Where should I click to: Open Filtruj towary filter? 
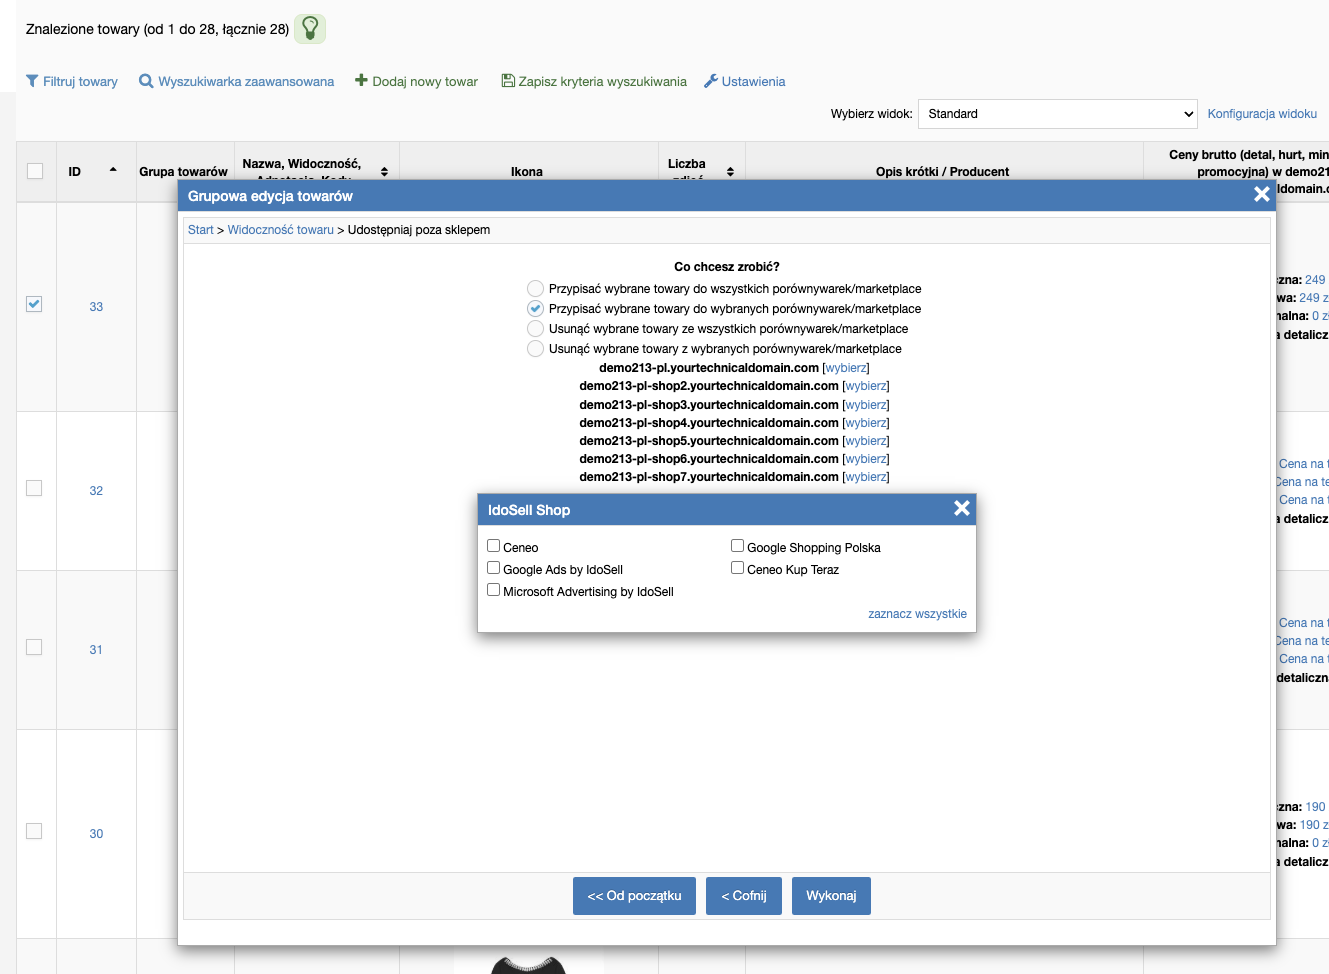pos(72,82)
